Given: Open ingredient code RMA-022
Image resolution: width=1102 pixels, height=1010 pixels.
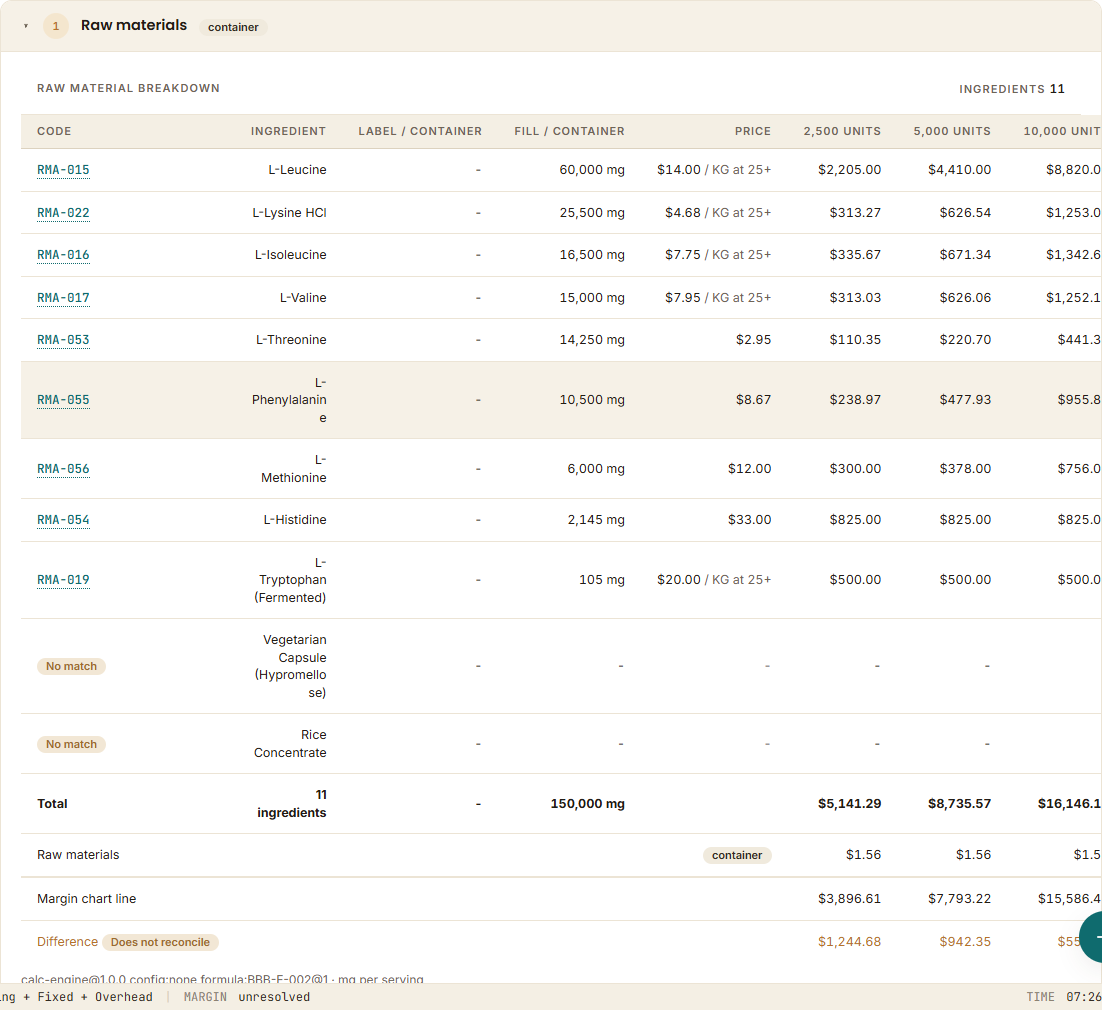Looking at the screenshot, I should (x=63, y=213).
